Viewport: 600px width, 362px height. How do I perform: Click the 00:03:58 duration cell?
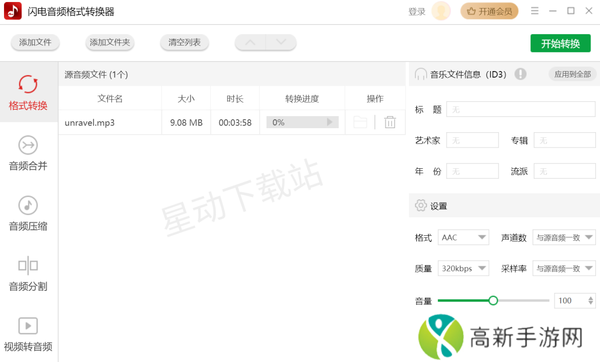pyautogui.click(x=235, y=122)
